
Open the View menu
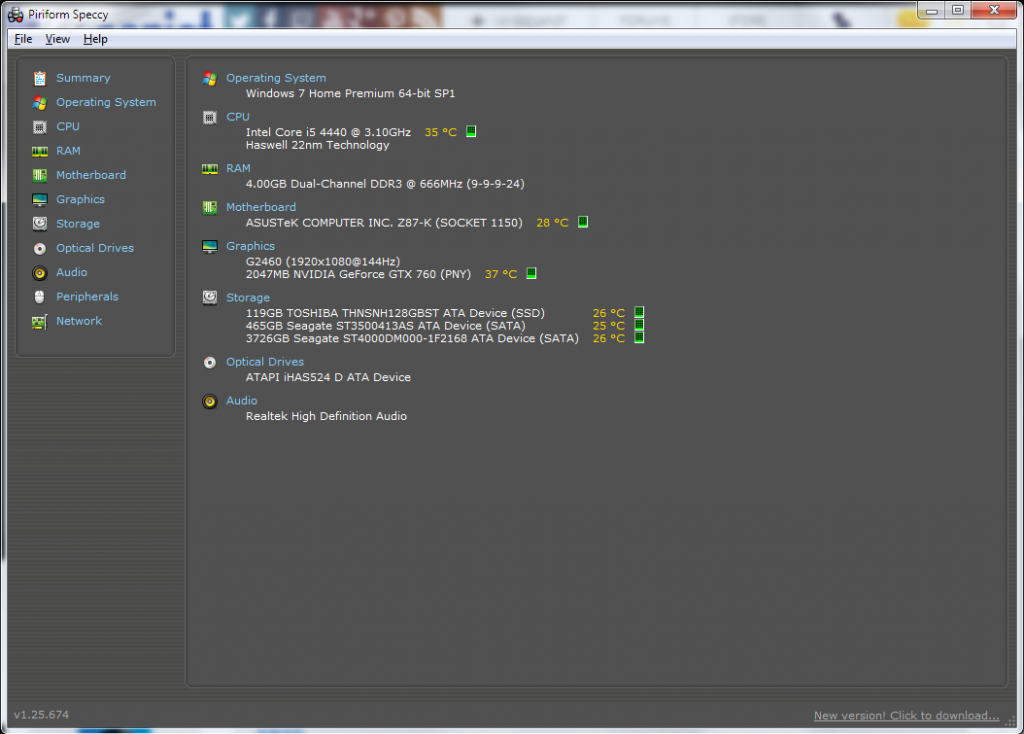[57, 39]
